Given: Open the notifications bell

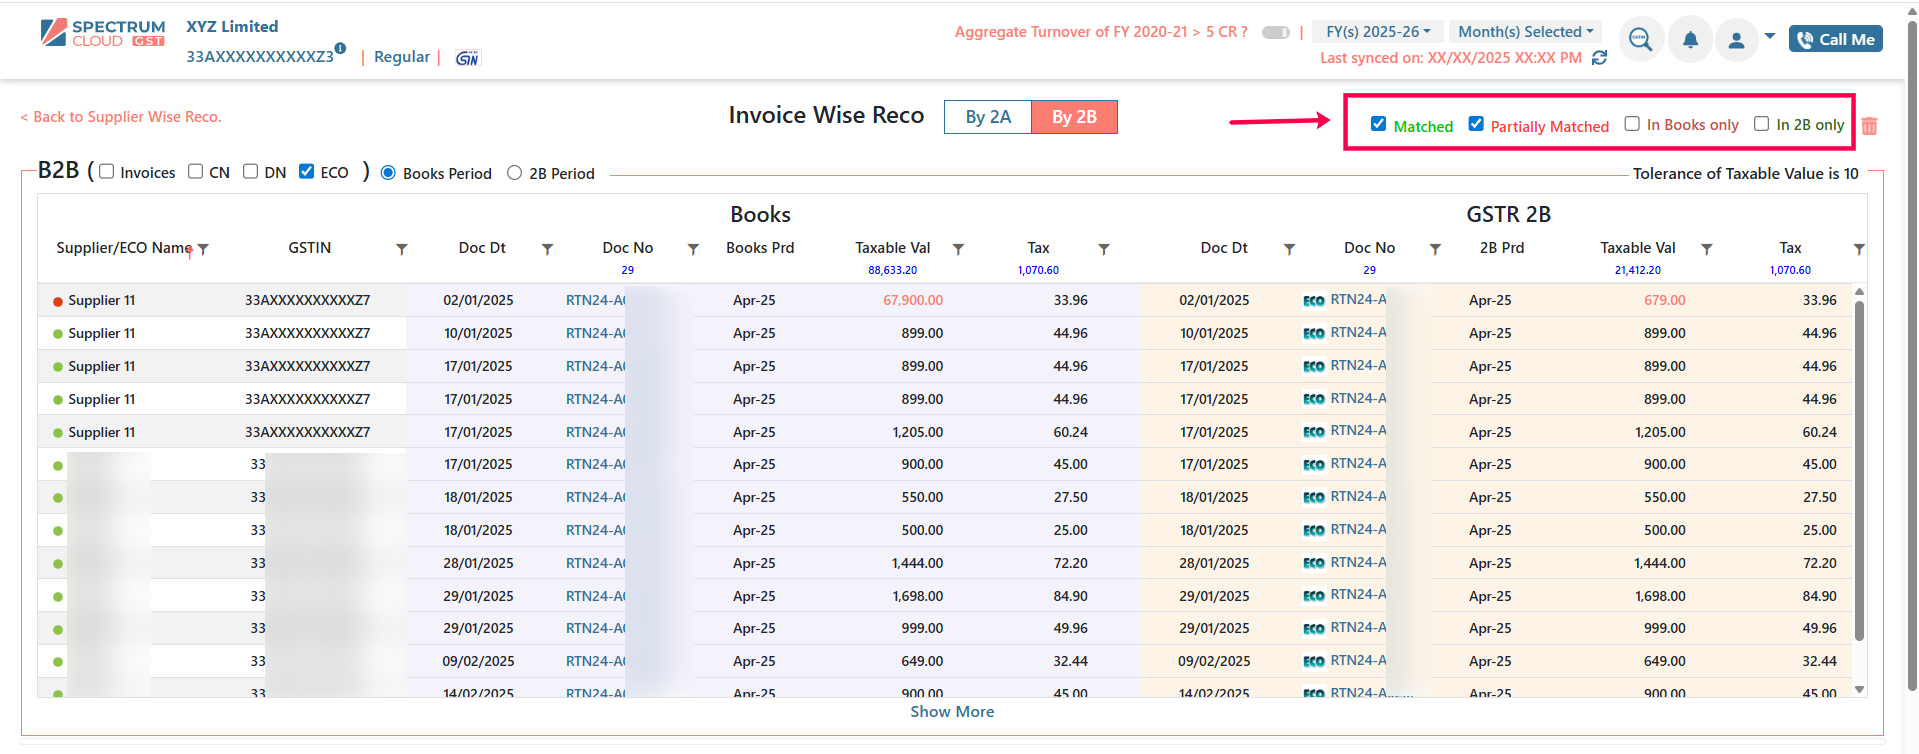Looking at the screenshot, I should [1690, 40].
